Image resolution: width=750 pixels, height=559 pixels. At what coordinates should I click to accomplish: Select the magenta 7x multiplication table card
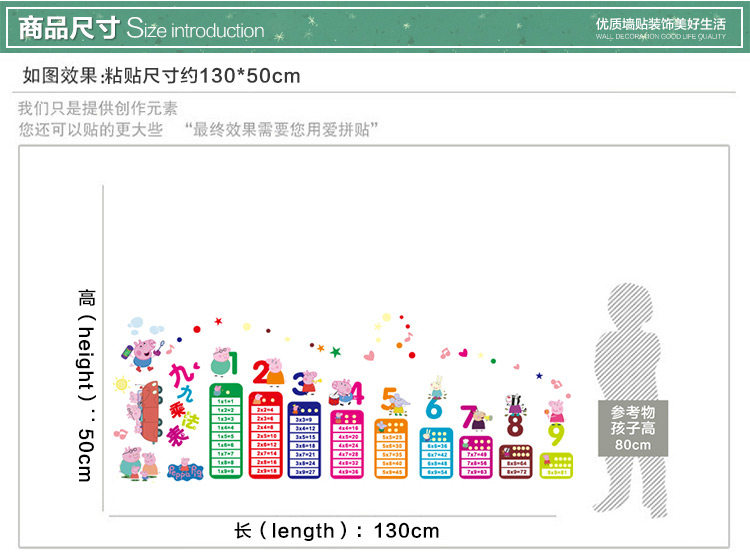[x=476, y=457]
